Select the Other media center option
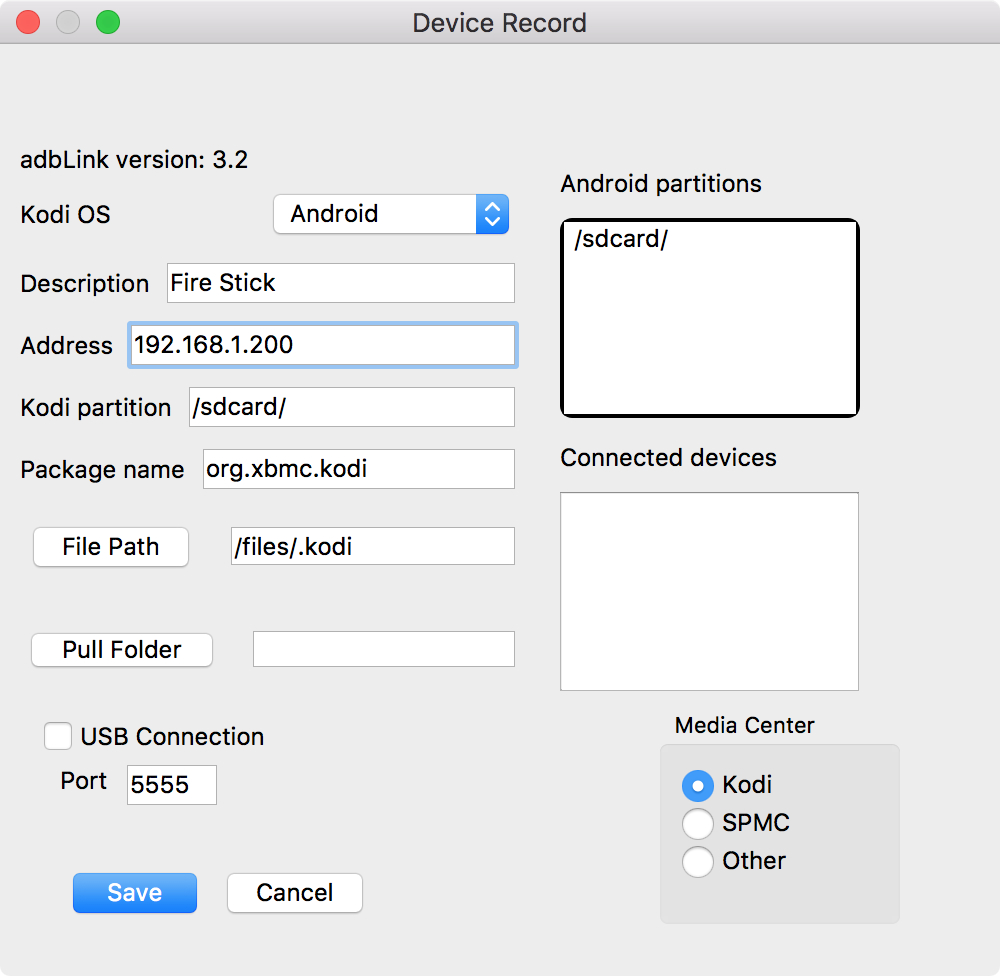1000x976 pixels. point(698,862)
